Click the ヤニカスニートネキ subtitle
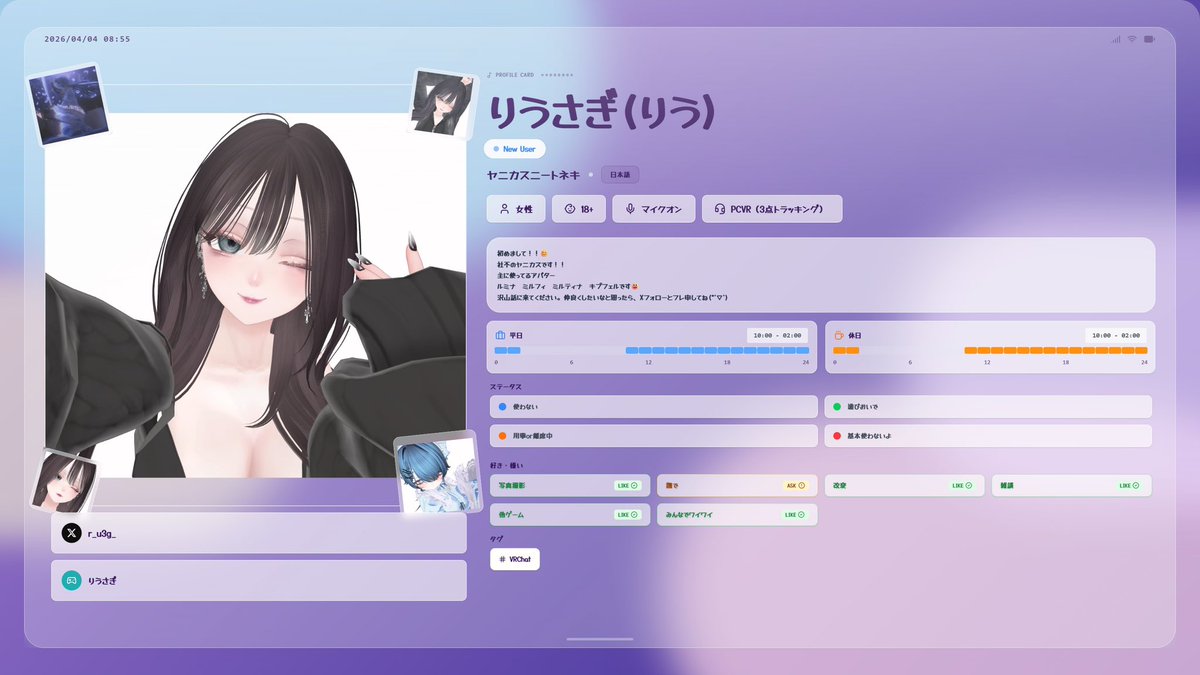This screenshot has width=1200, height=675. click(534, 175)
